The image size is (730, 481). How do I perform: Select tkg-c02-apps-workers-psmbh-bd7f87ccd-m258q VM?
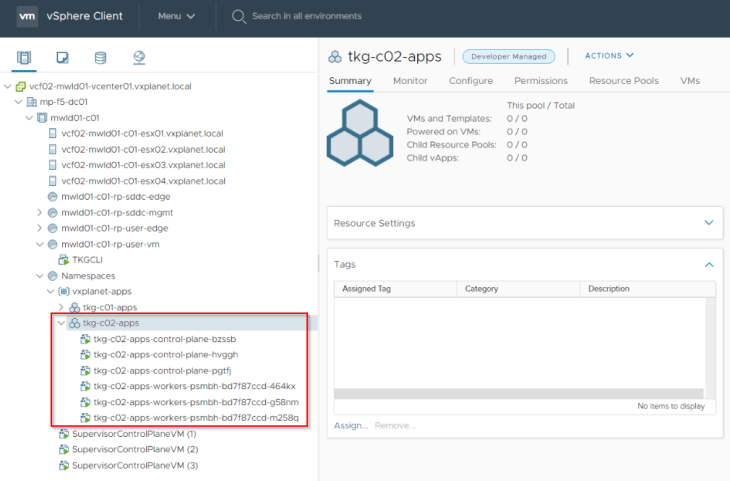[196, 418]
